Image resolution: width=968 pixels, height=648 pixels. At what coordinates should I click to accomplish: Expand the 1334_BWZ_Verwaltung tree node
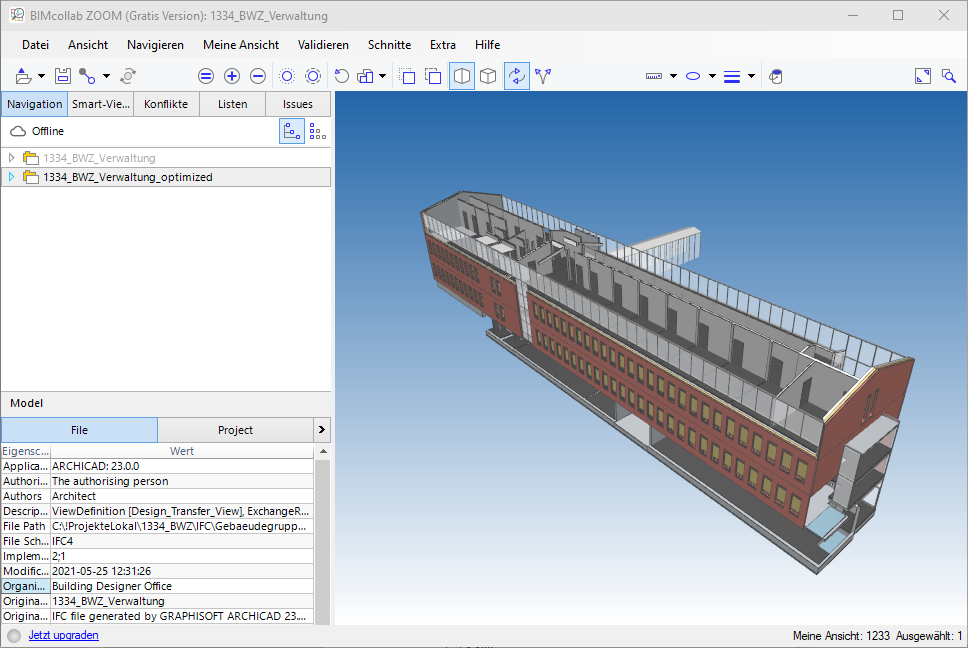coord(11,158)
